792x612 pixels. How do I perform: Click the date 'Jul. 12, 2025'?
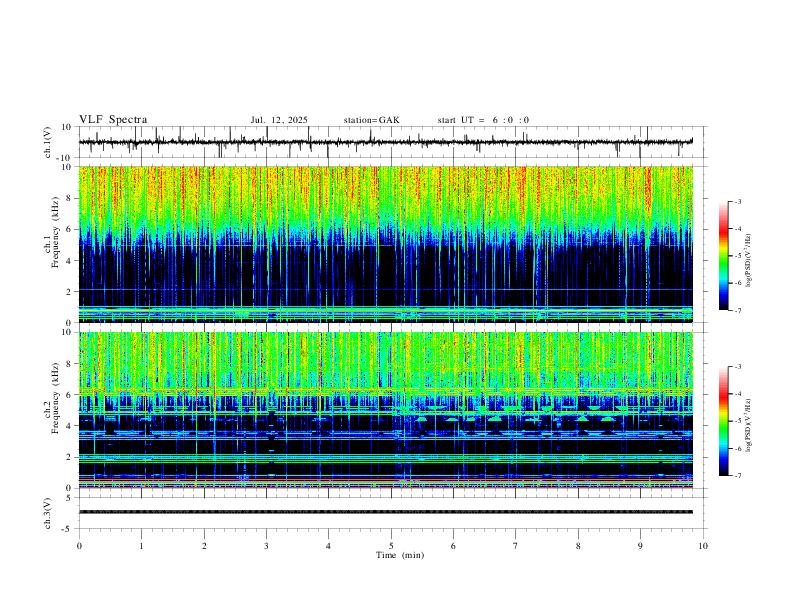[279, 120]
